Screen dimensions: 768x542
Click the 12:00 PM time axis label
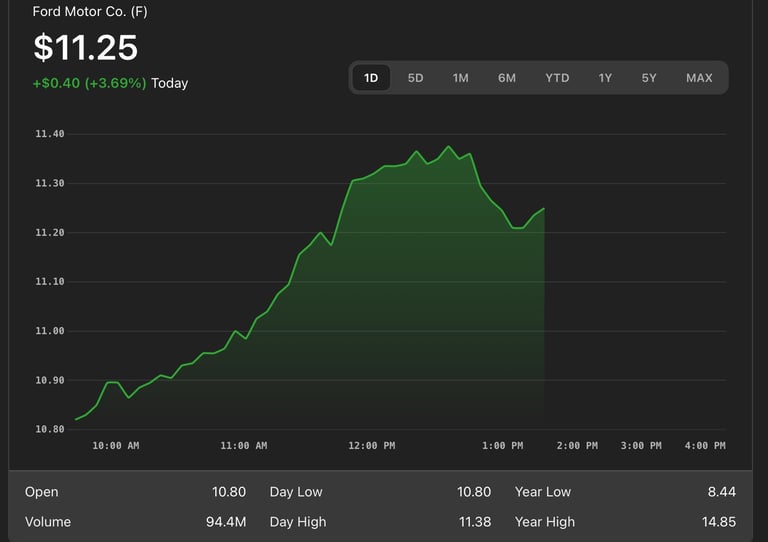point(372,446)
